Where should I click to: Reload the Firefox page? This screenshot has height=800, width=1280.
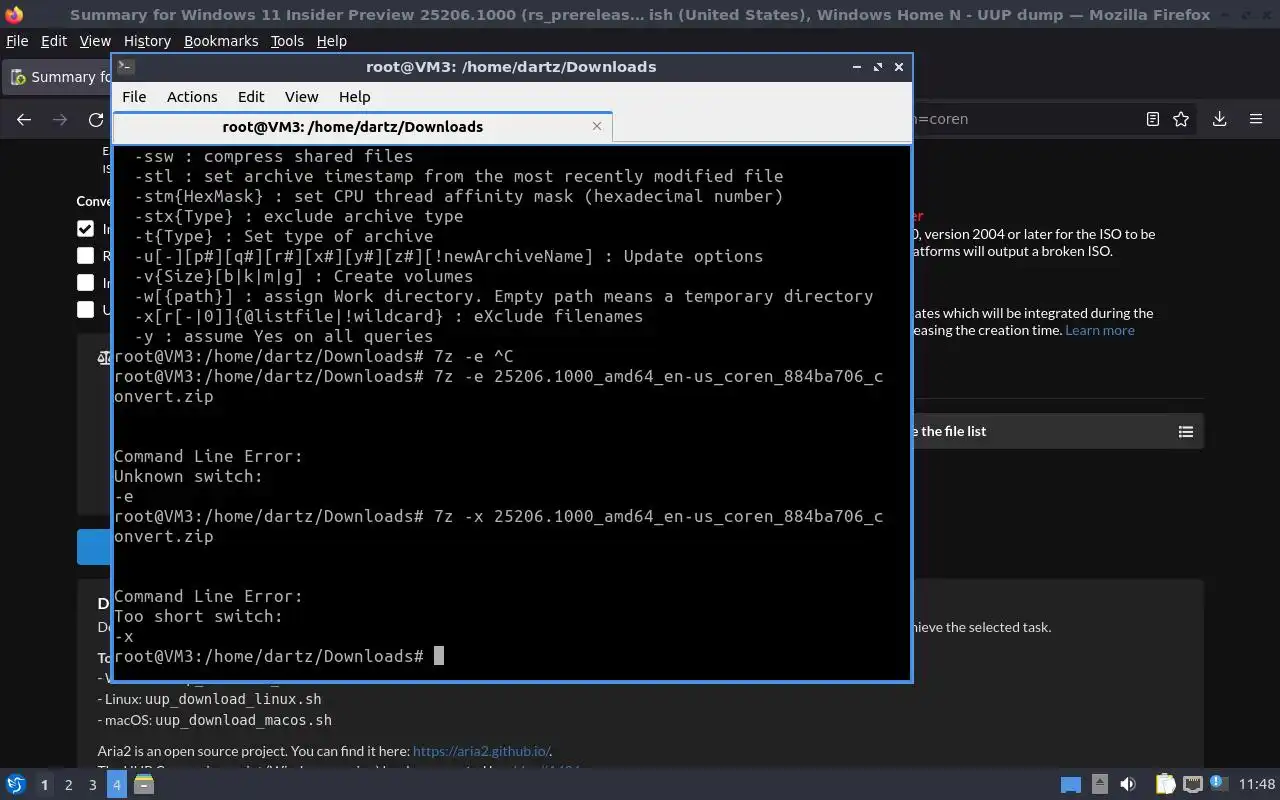pyautogui.click(x=96, y=119)
